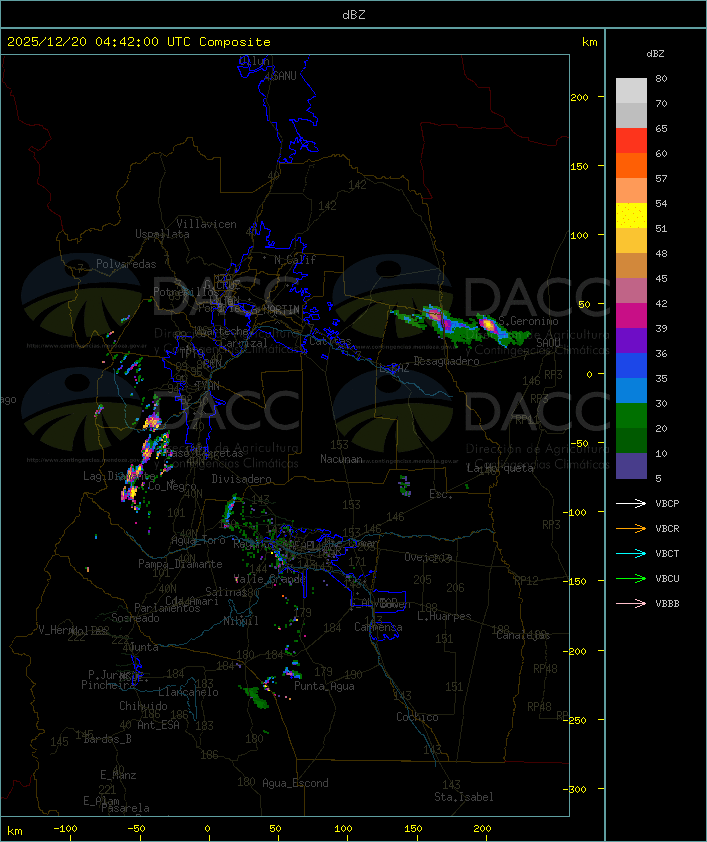Click the 'VBBB' legend label
The width and height of the screenshot is (707, 842).
click(x=667, y=604)
